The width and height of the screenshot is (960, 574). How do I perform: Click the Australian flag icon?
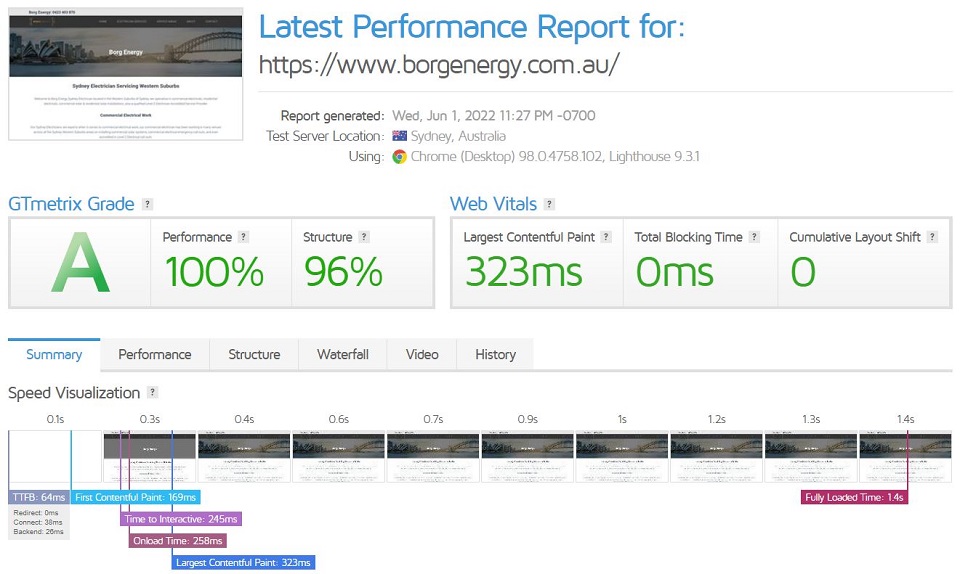(x=399, y=136)
